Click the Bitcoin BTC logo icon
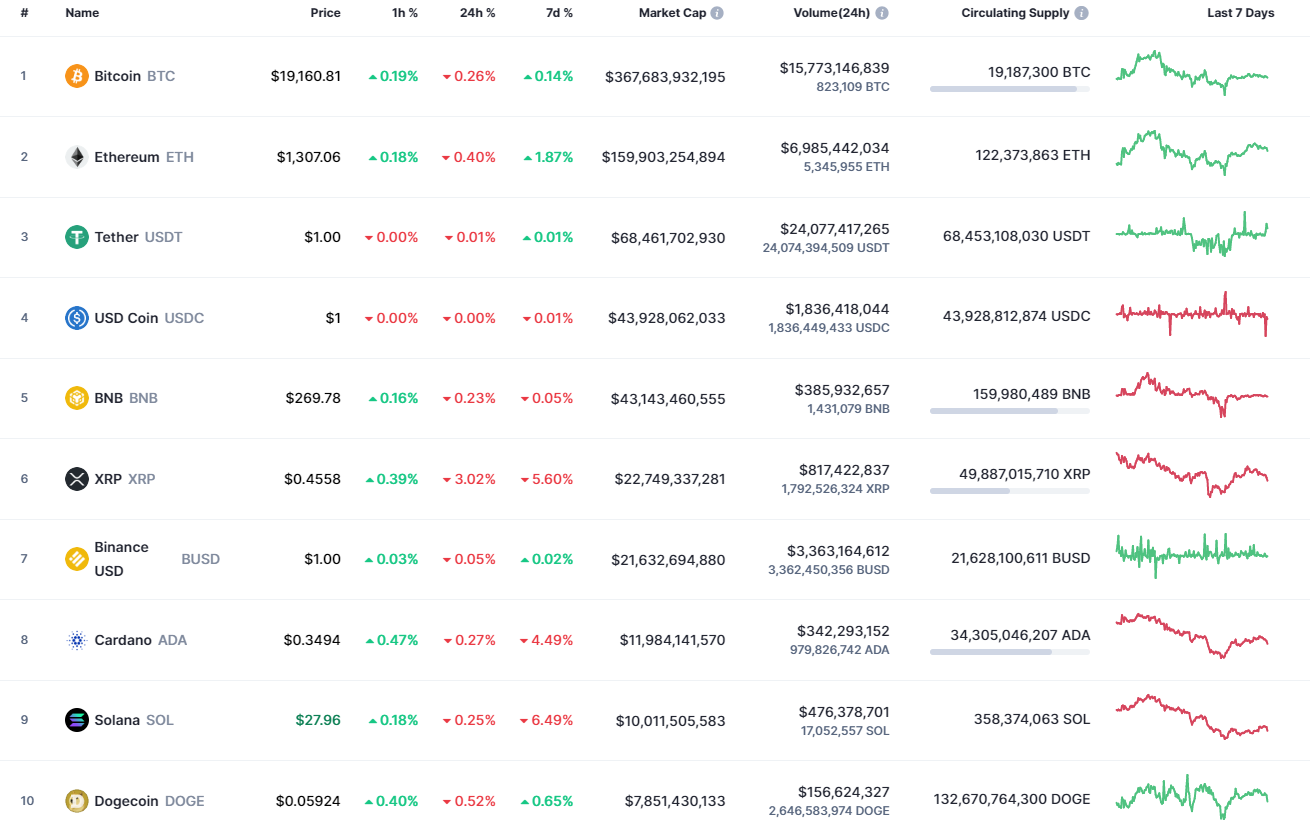This screenshot has height=839, width=1310. pos(75,75)
